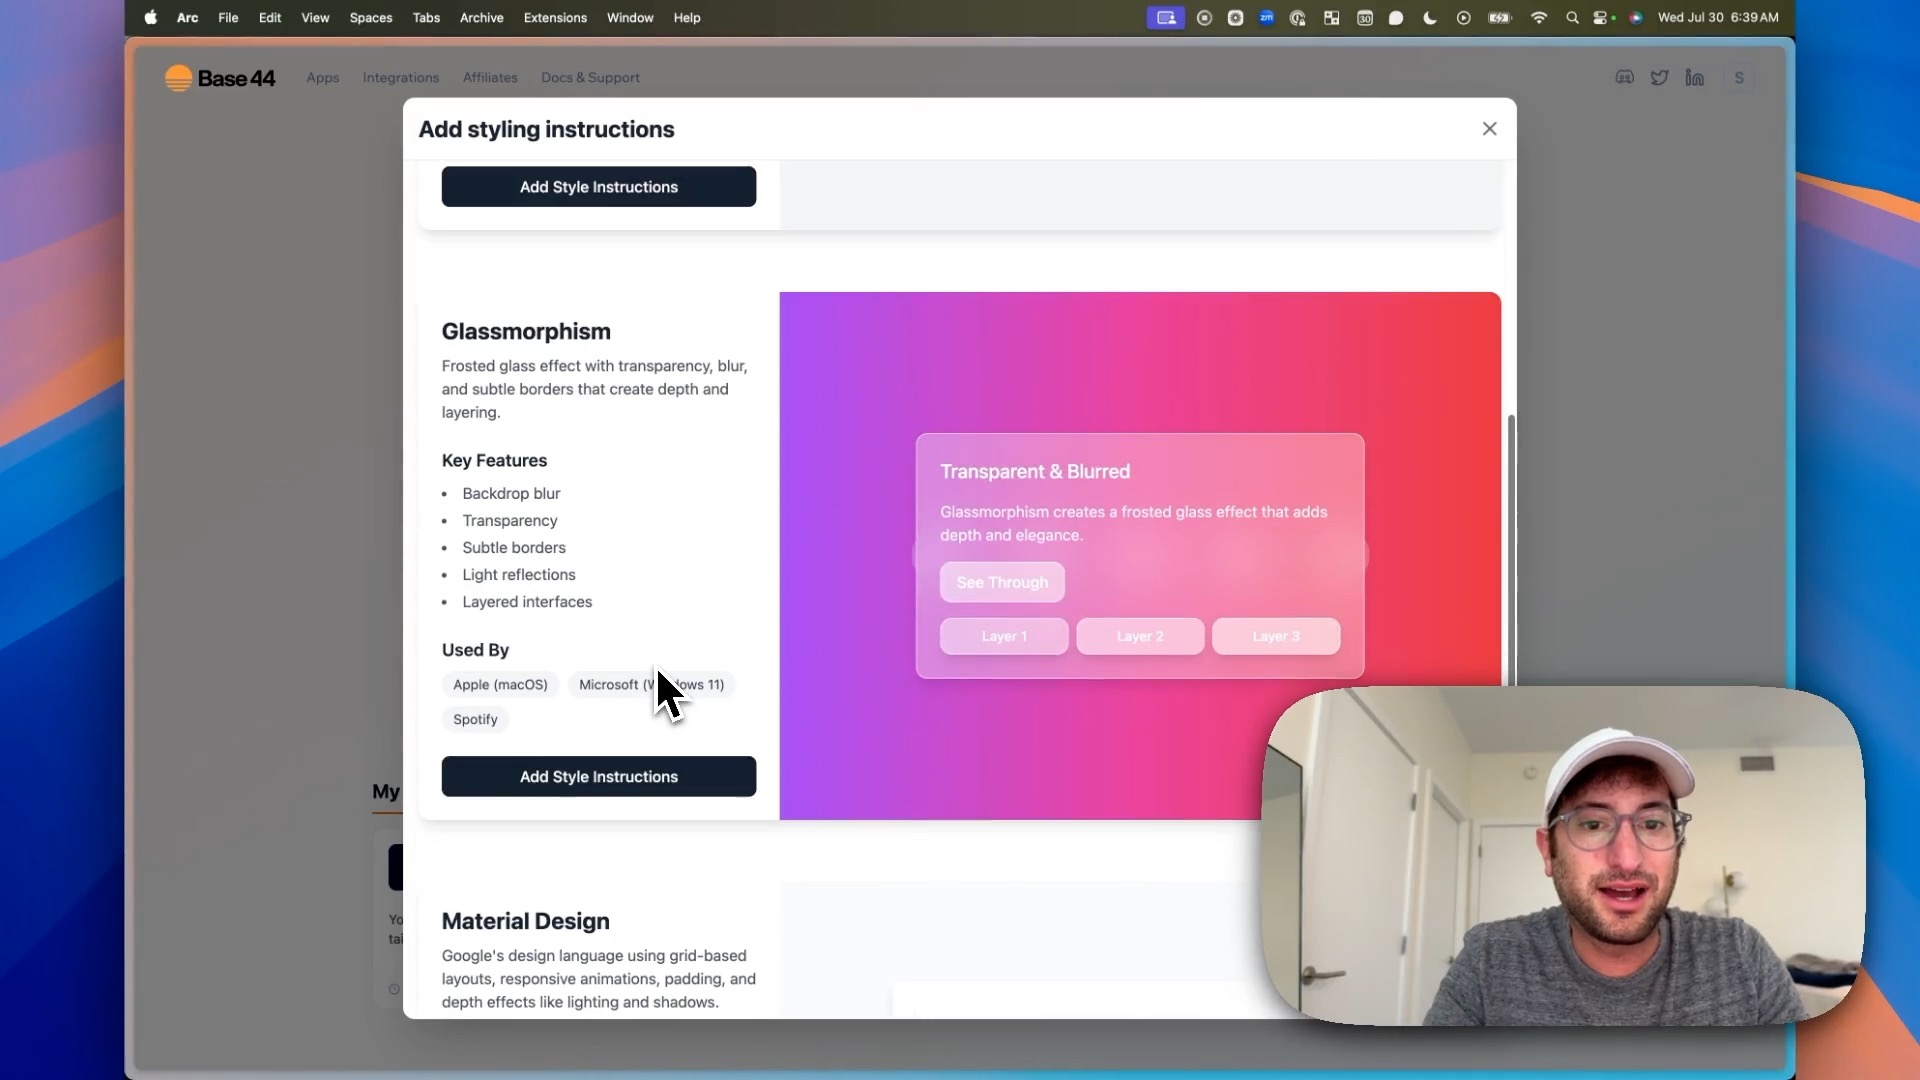Image resolution: width=1920 pixels, height=1080 pixels.
Task: Click the date and time display
Action: pos(1718,18)
